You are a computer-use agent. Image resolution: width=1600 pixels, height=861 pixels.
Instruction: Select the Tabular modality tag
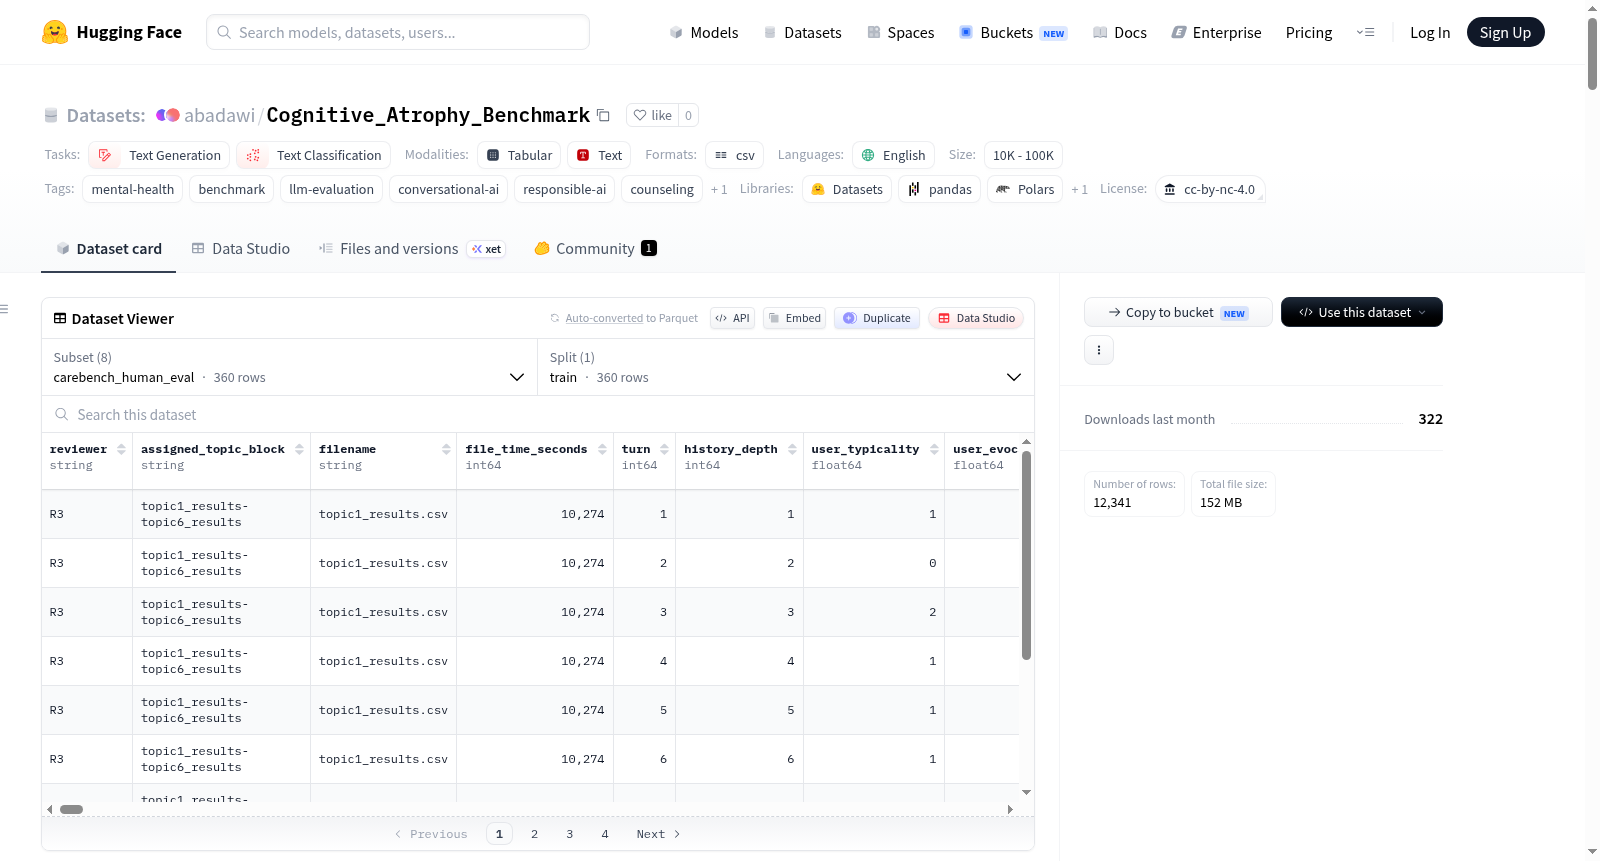pos(519,155)
